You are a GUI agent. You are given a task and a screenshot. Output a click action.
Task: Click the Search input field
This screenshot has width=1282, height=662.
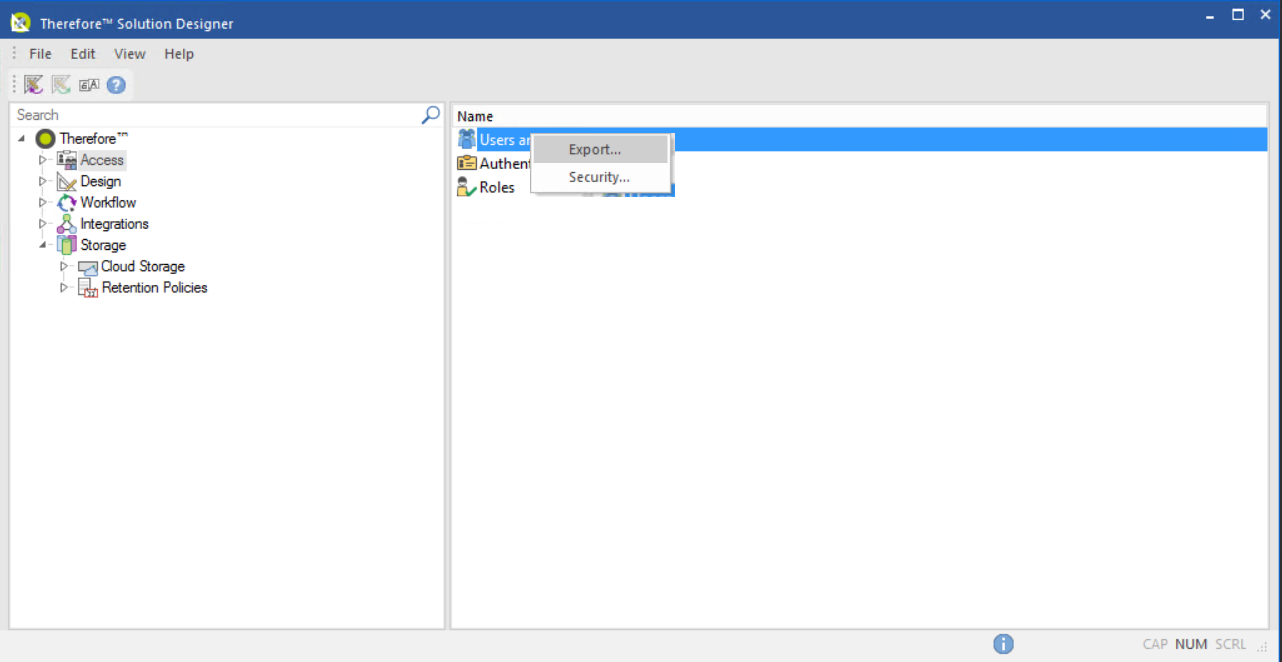215,115
